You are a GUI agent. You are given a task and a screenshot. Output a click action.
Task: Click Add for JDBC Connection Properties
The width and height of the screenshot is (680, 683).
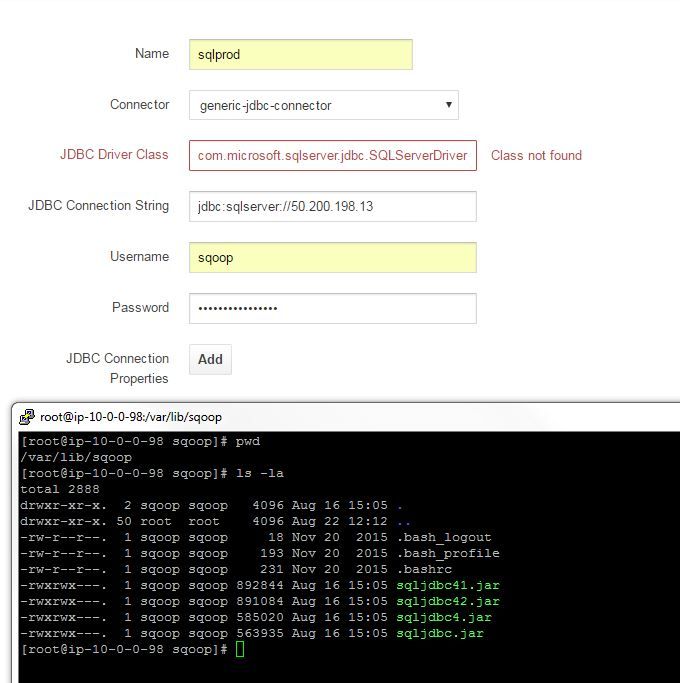210,359
